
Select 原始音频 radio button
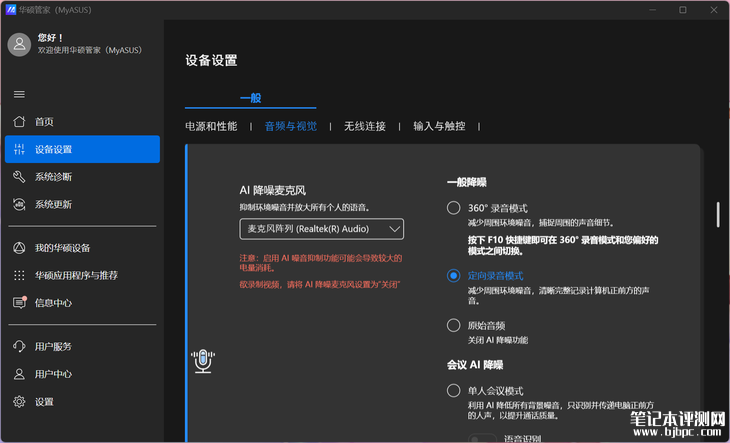pyautogui.click(x=453, y=325)
